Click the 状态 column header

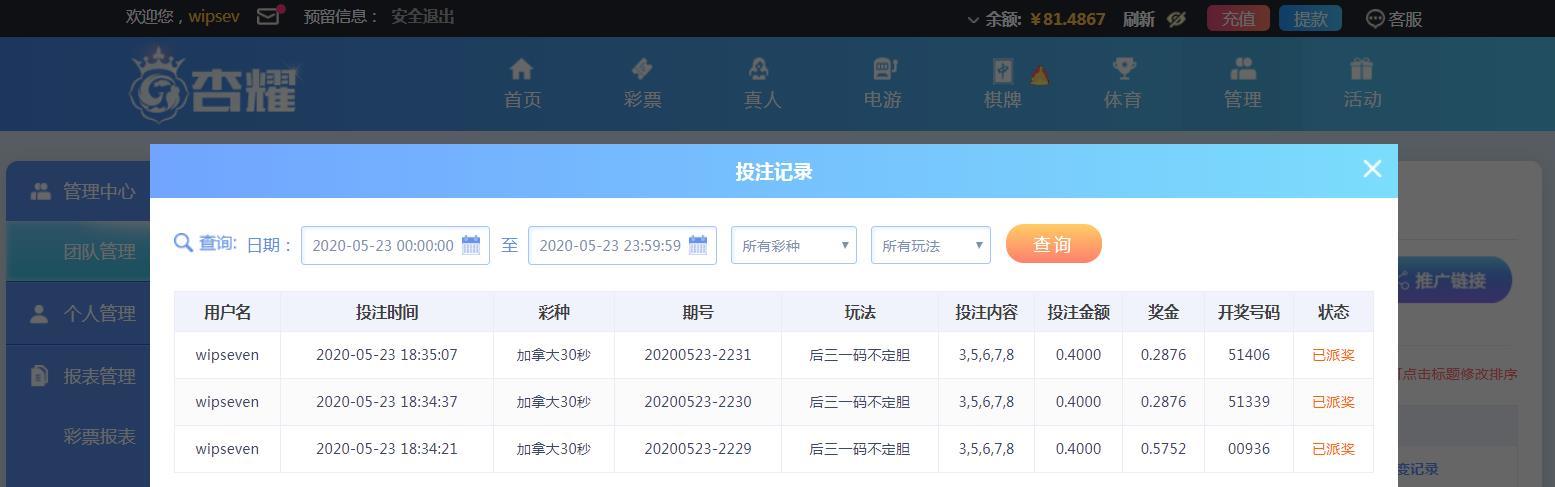click(x=1333, y=312)
